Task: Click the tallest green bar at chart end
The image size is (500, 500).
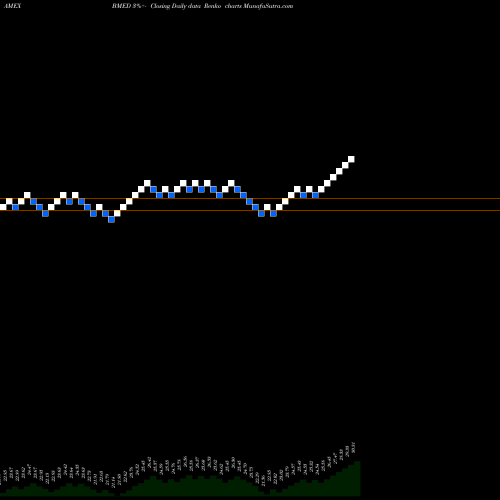Action: tap(357, 479)
